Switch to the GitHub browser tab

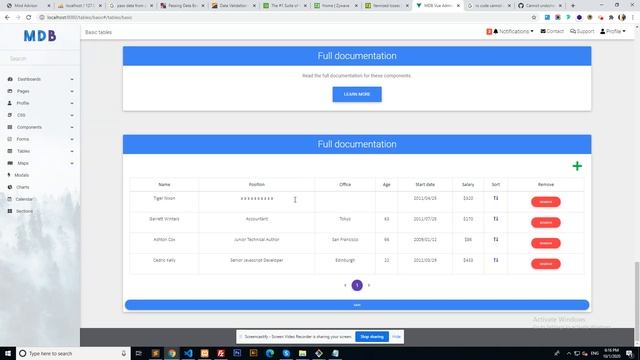(x=540, y=6)
